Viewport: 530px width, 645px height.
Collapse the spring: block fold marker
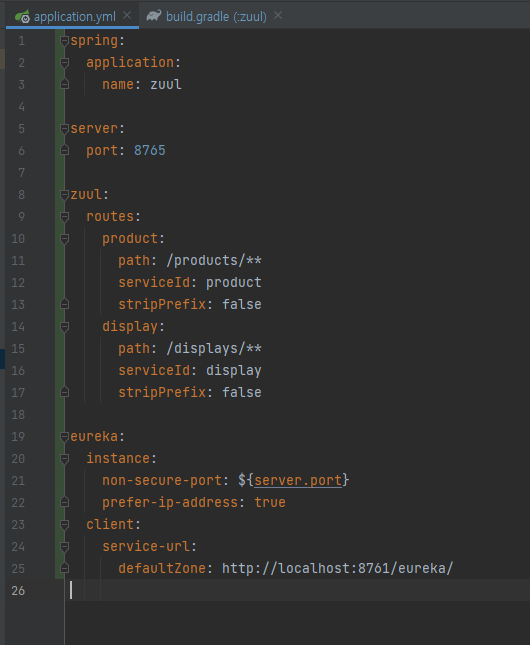(64, 41)
